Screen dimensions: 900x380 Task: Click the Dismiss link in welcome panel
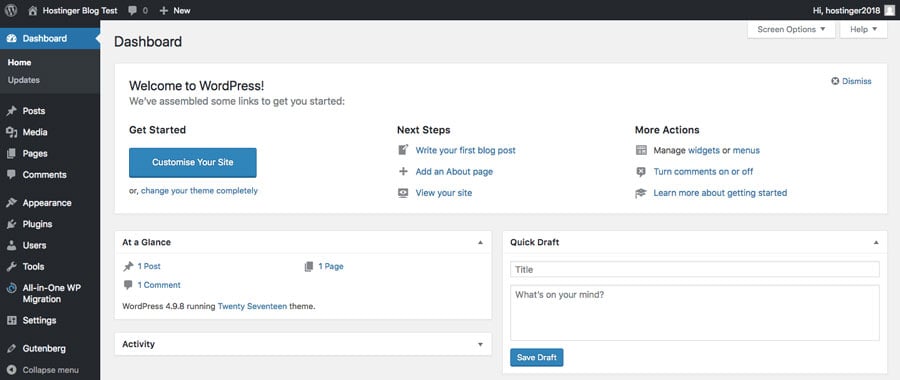pyautogui.click(x=856, y=82)
